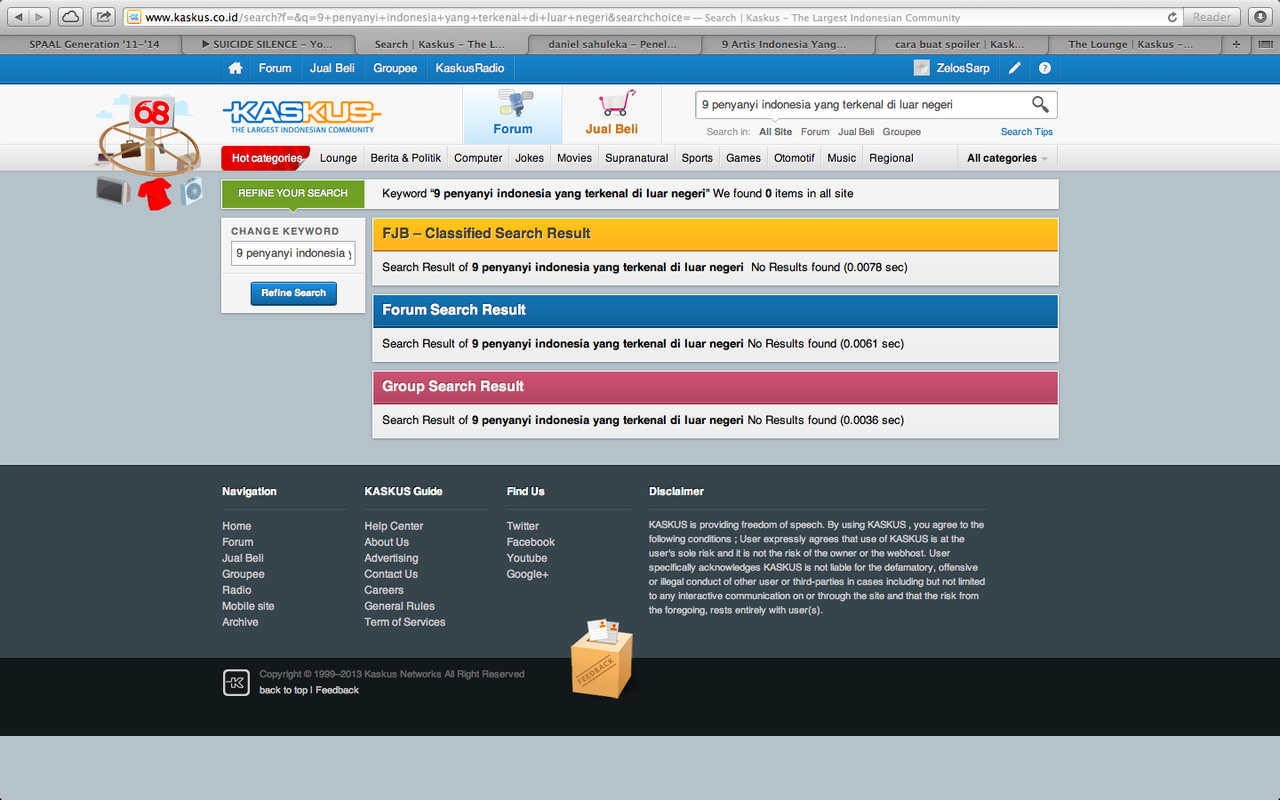This screenshot has width=1280, height=800.
Task: Open the daniel sahuleka browser tab
Action: pos(614,44)
